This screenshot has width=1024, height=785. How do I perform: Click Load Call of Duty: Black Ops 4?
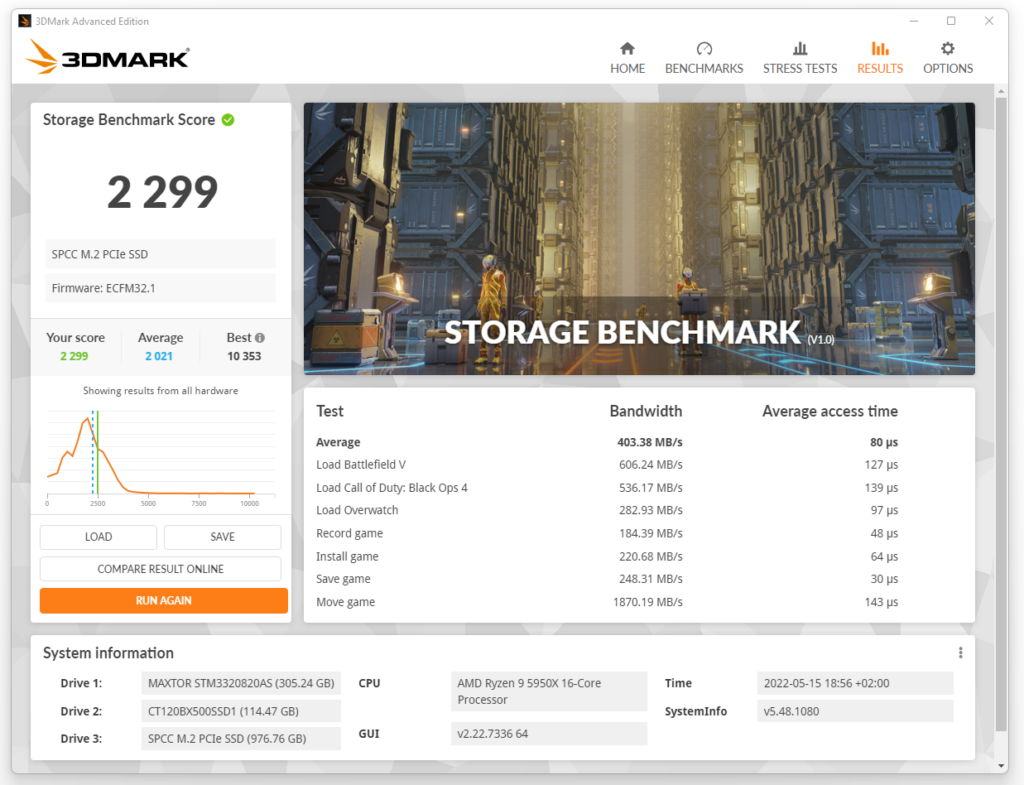coord(392,488)
